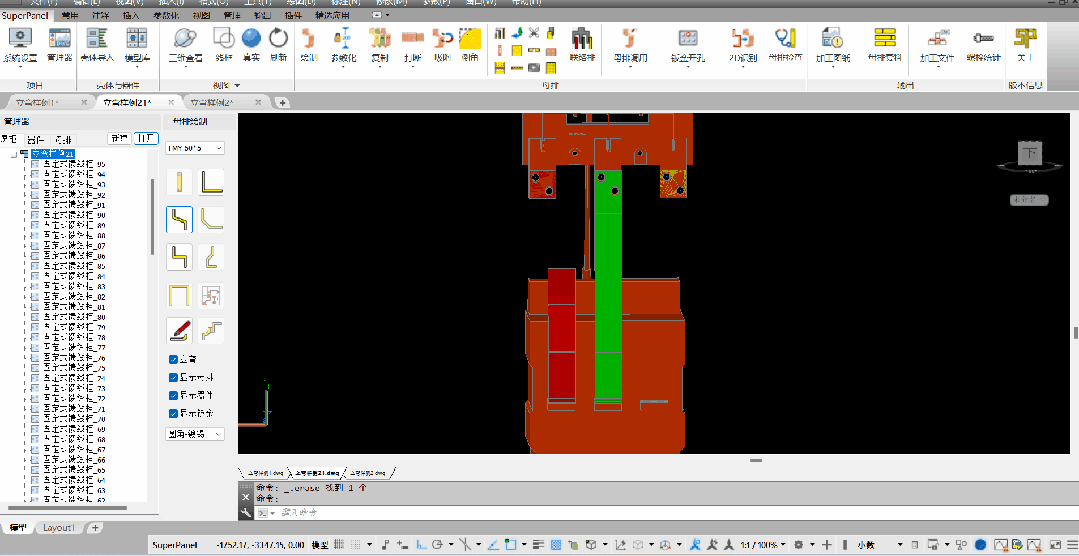Open the 管理器 manager icon in ribbon
Viewport: 1079px width, 556px height.
[59, 38]
